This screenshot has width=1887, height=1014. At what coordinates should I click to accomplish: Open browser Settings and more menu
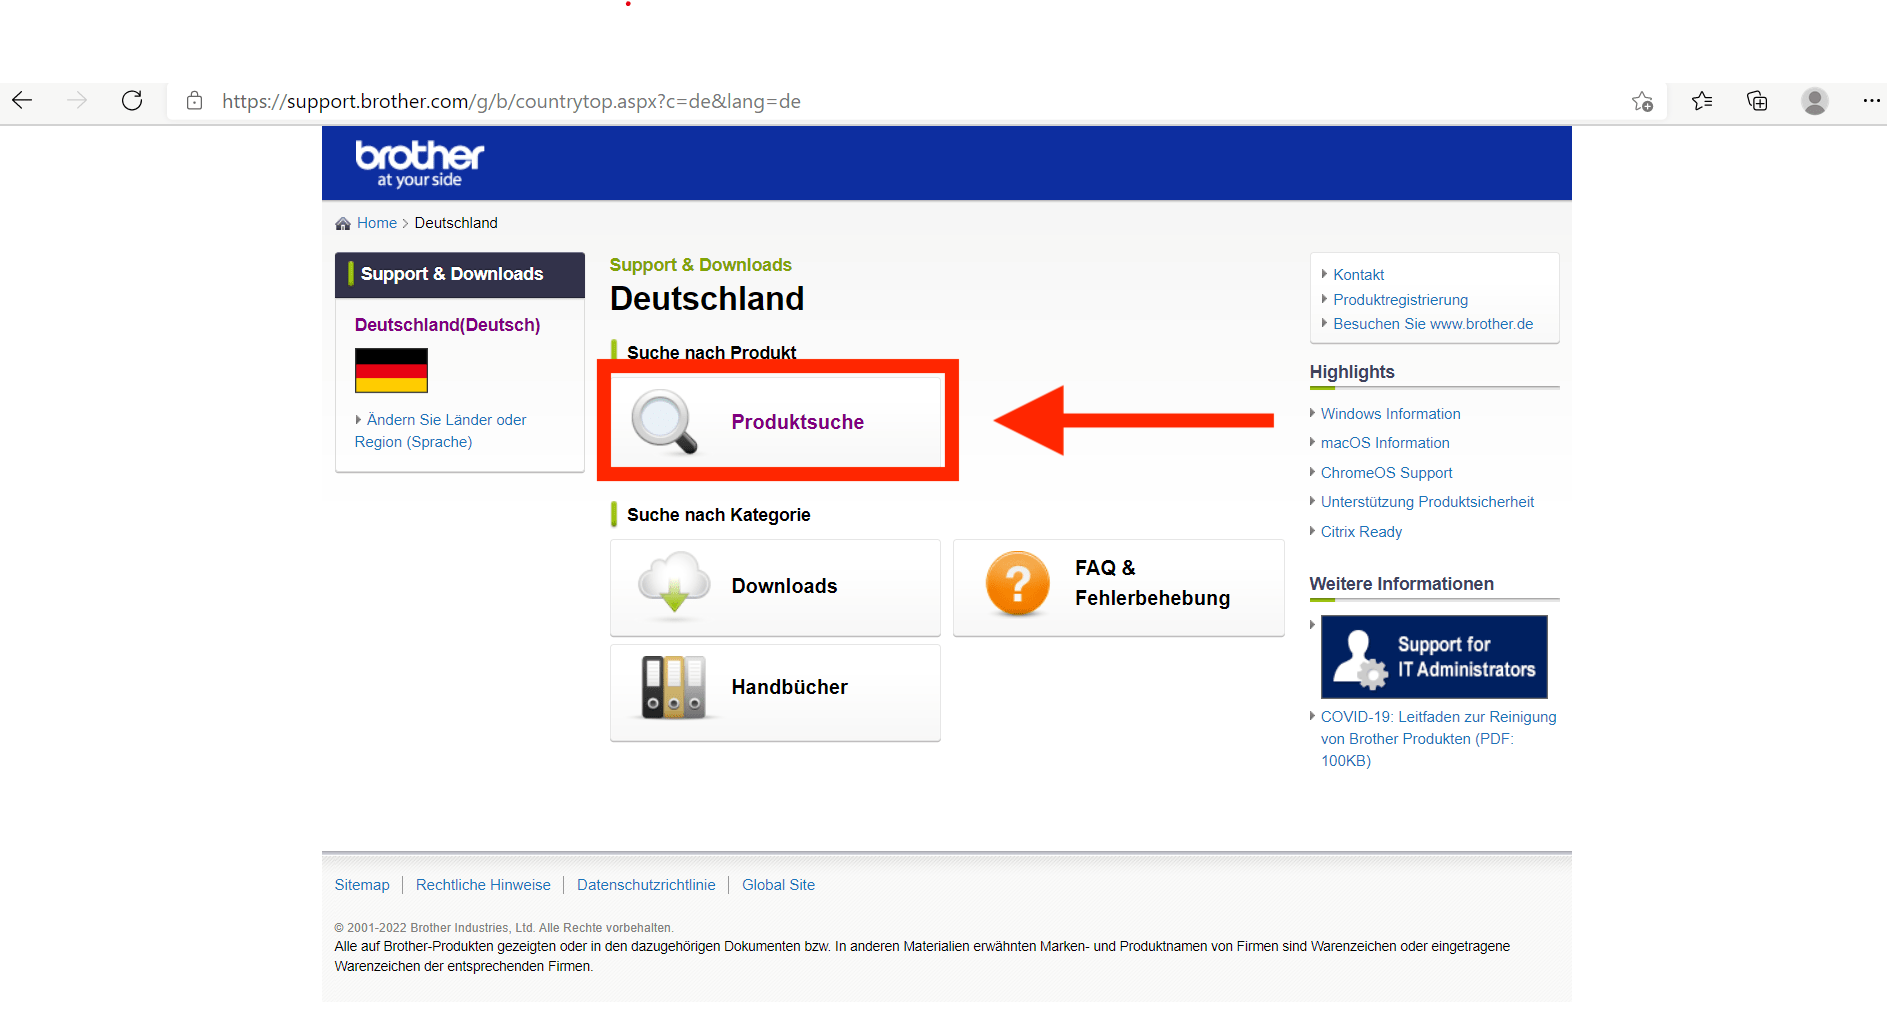coord(1871,100)
